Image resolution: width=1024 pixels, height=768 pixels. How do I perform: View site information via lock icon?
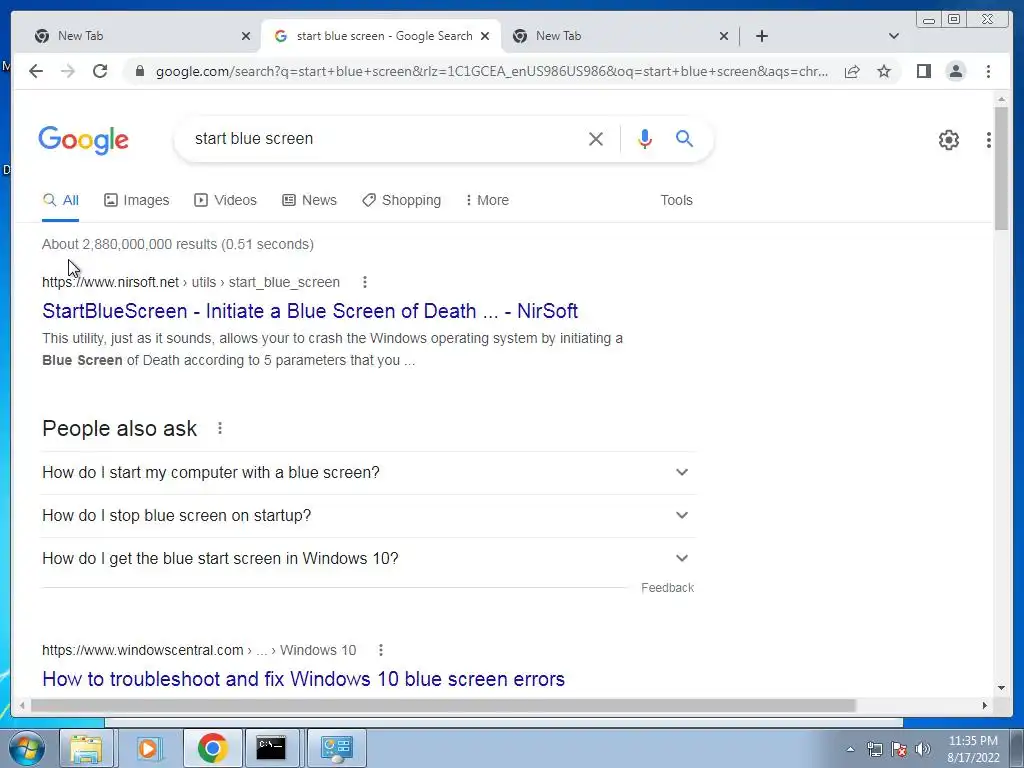coord(139,71)
